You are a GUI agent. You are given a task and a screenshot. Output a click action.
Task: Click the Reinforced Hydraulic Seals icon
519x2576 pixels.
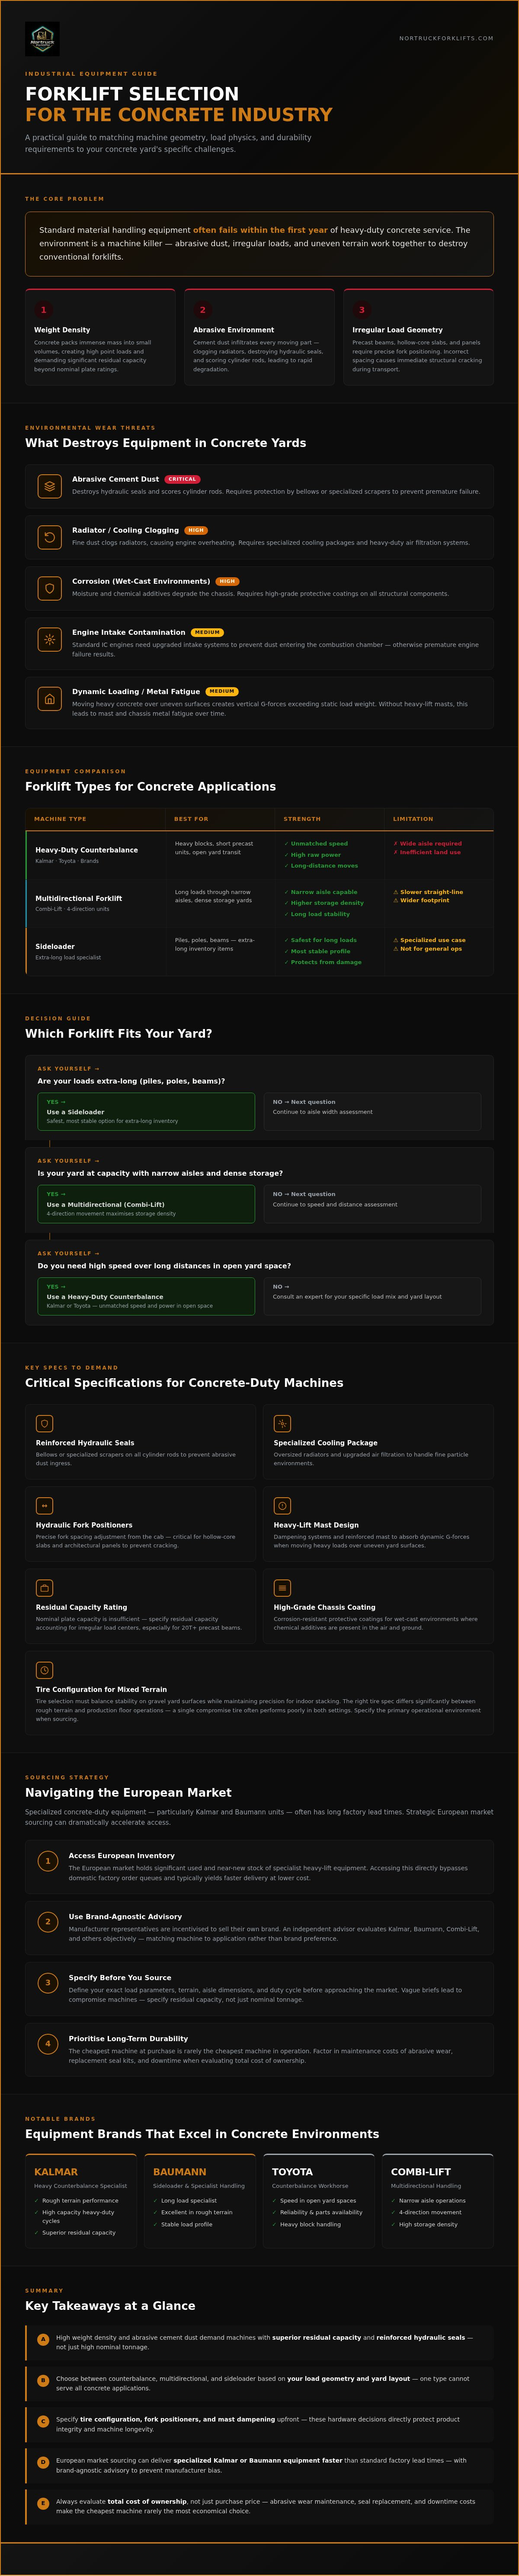(44, 1423)
